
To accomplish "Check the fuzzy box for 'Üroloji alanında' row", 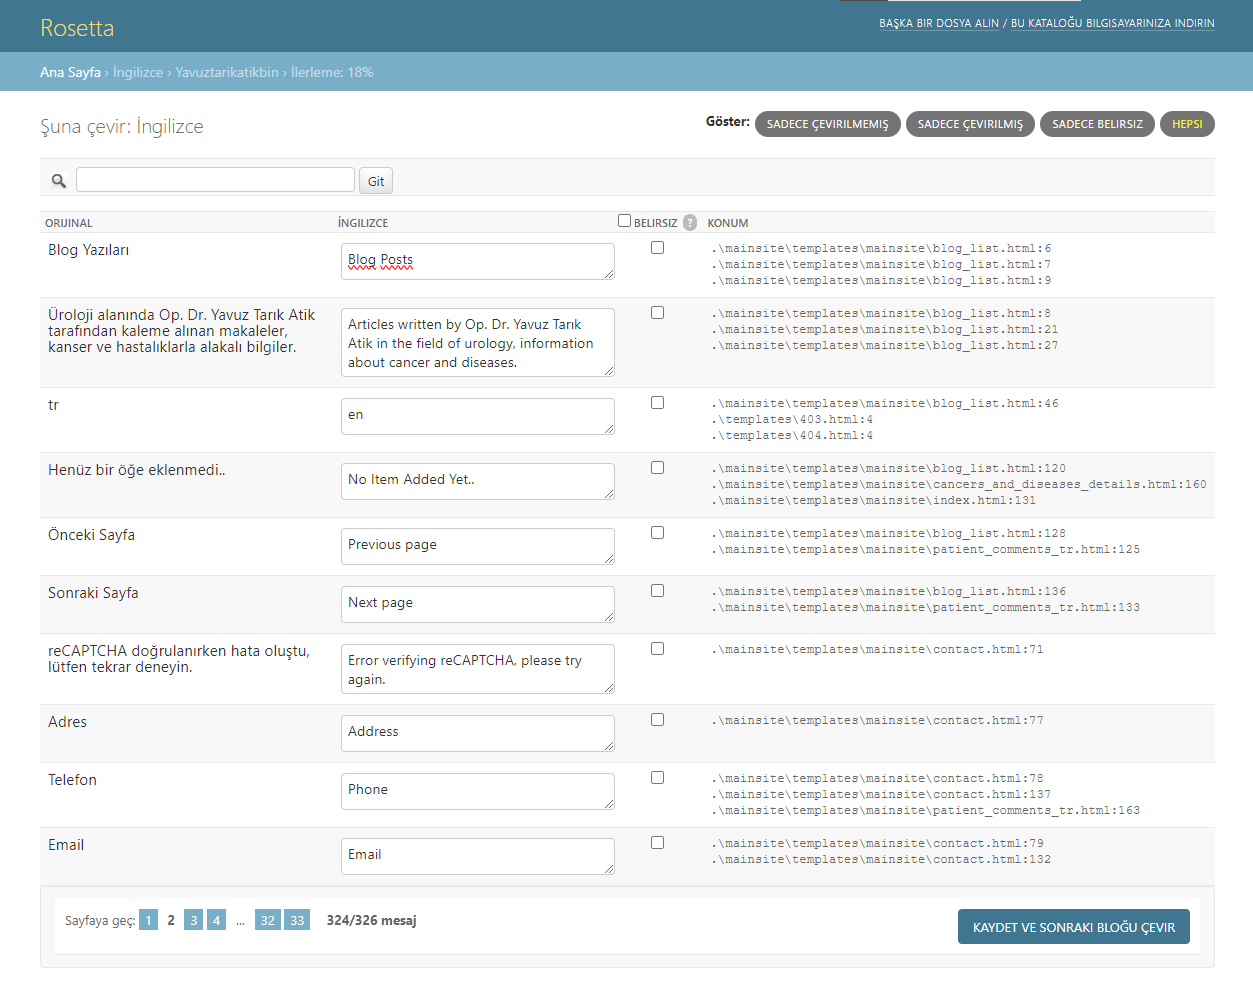I will tap(657, 312).
